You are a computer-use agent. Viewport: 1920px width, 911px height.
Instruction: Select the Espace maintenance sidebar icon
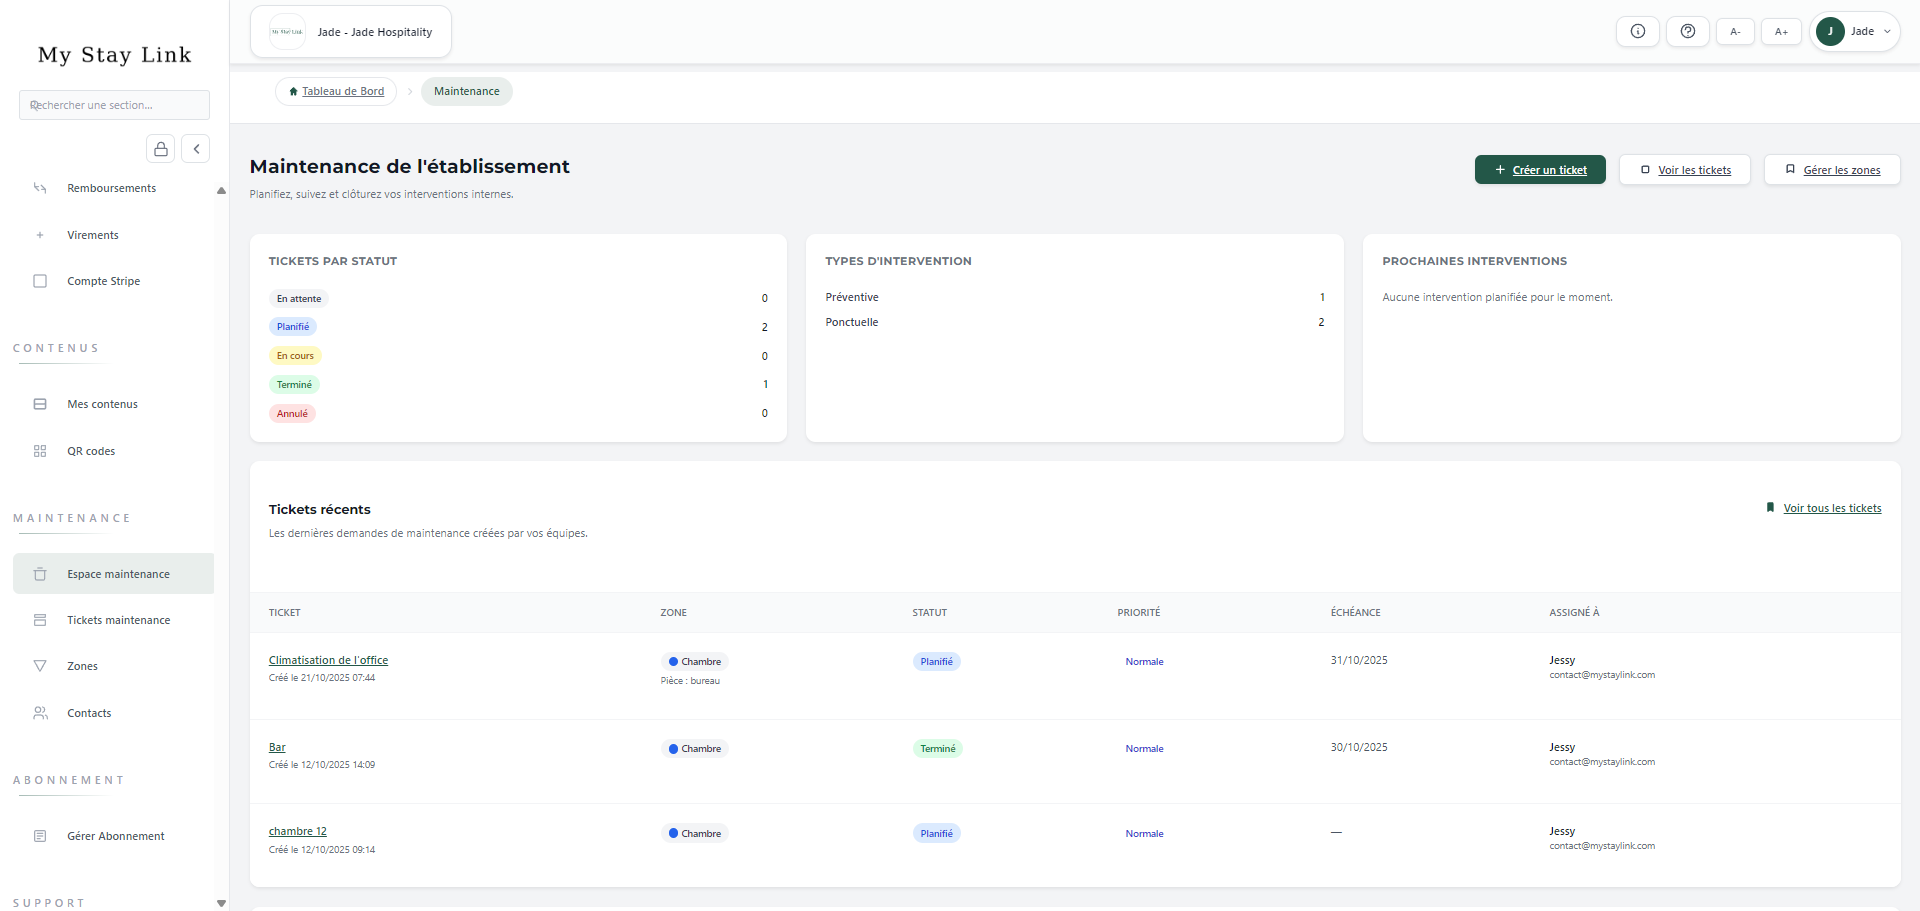tap(40, 573)
